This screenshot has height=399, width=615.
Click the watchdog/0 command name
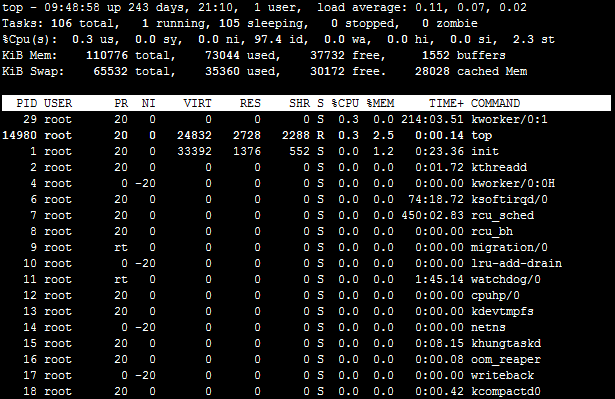click(x=506, y=279)
